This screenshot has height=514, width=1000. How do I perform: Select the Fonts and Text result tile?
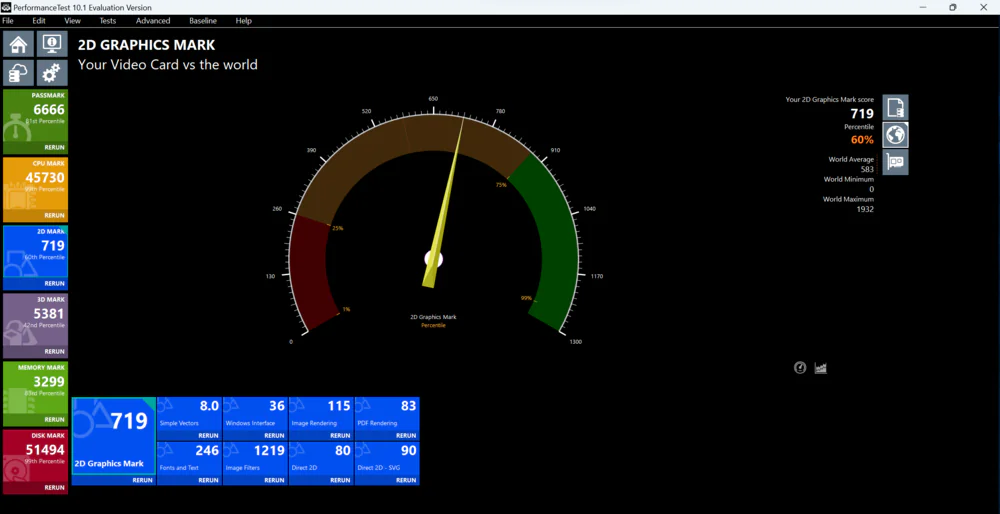189,459
